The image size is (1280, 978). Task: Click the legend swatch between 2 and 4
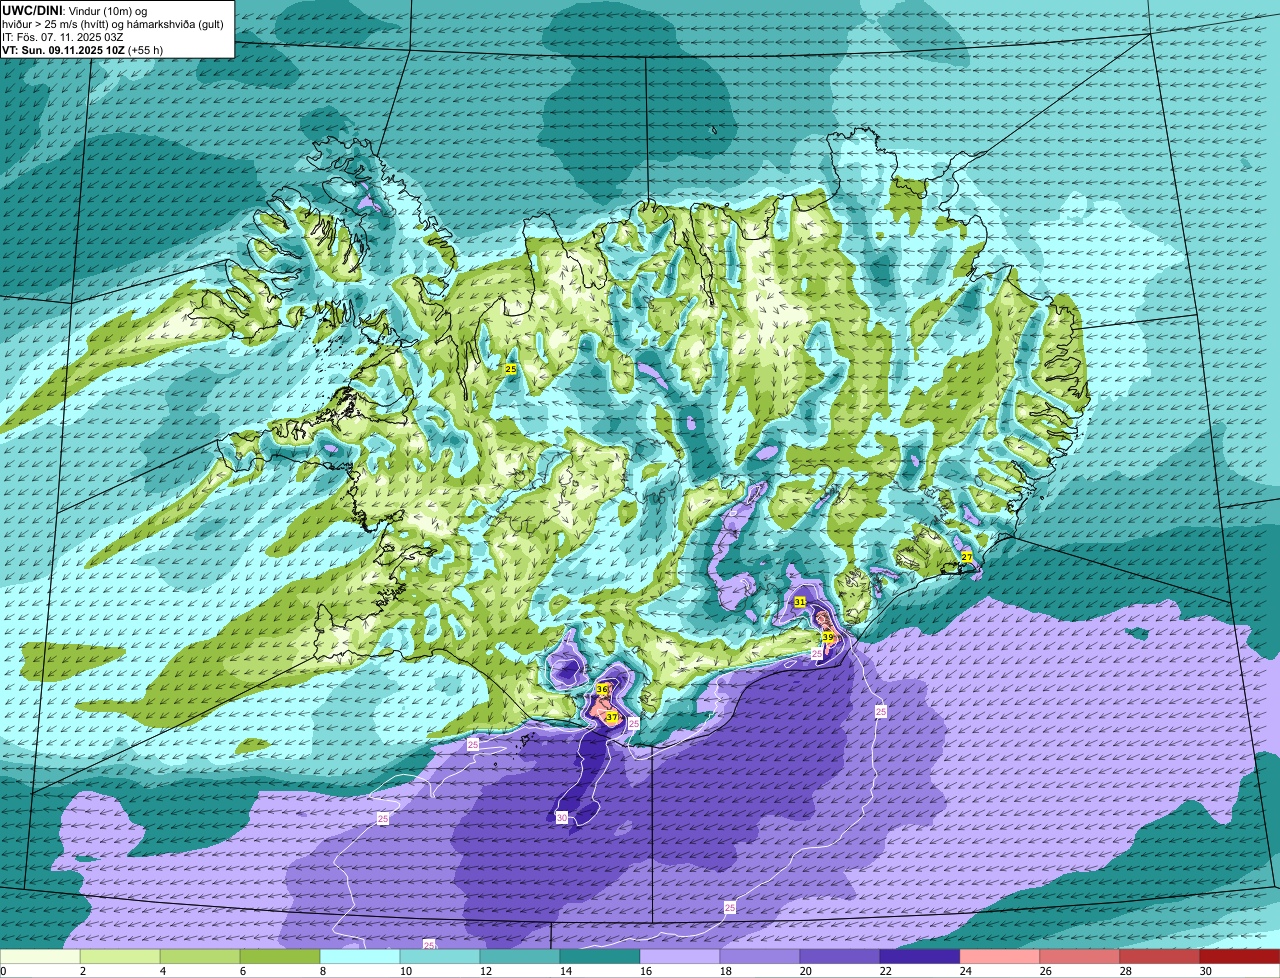coord(120,957)
